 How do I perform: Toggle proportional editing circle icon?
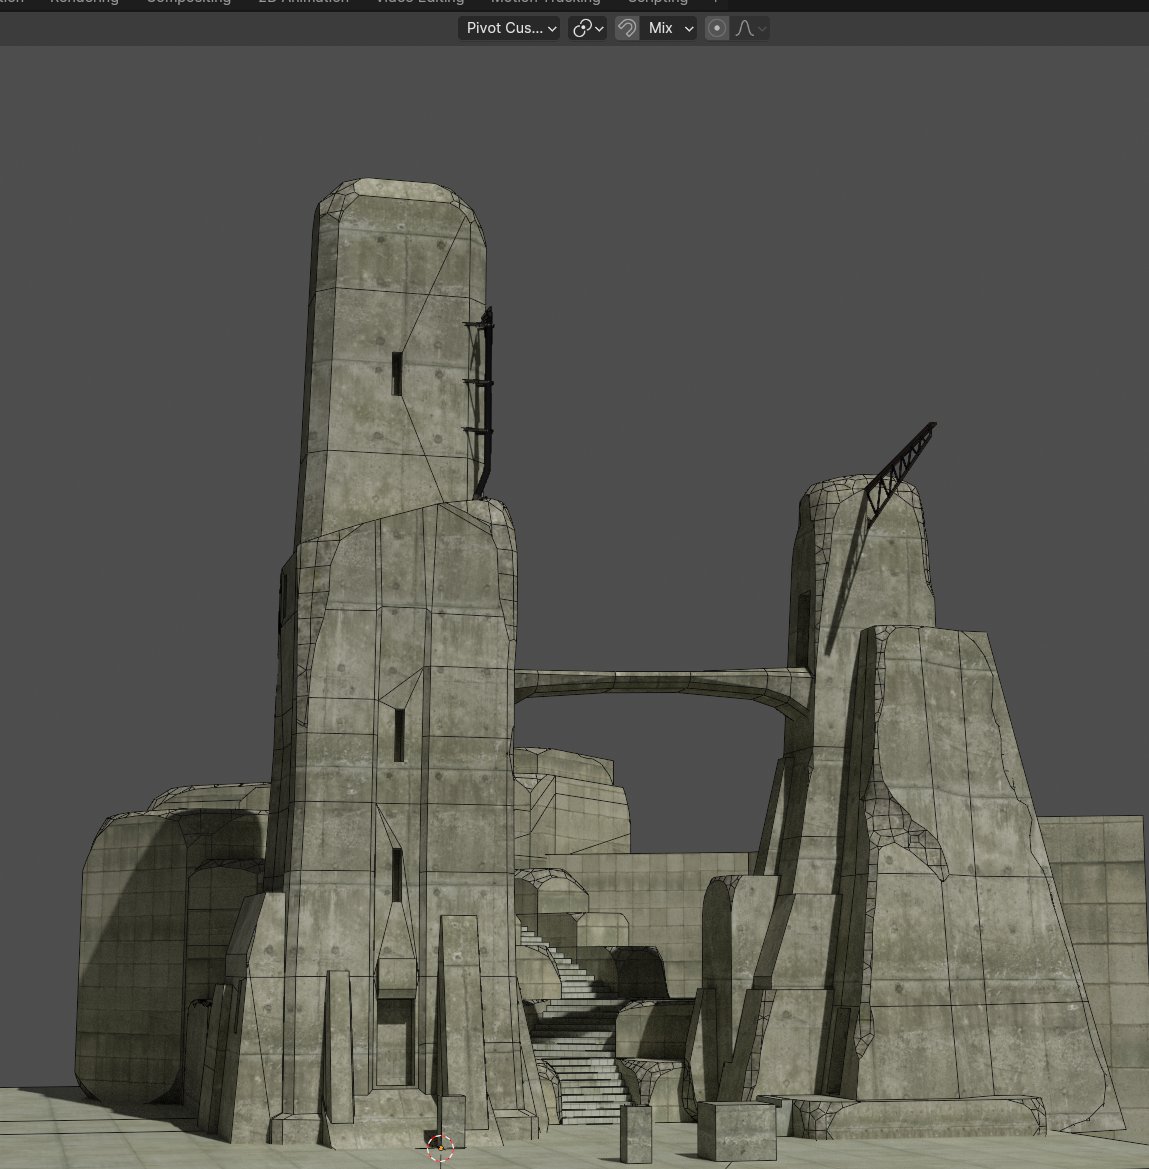(x=717, y=28)
